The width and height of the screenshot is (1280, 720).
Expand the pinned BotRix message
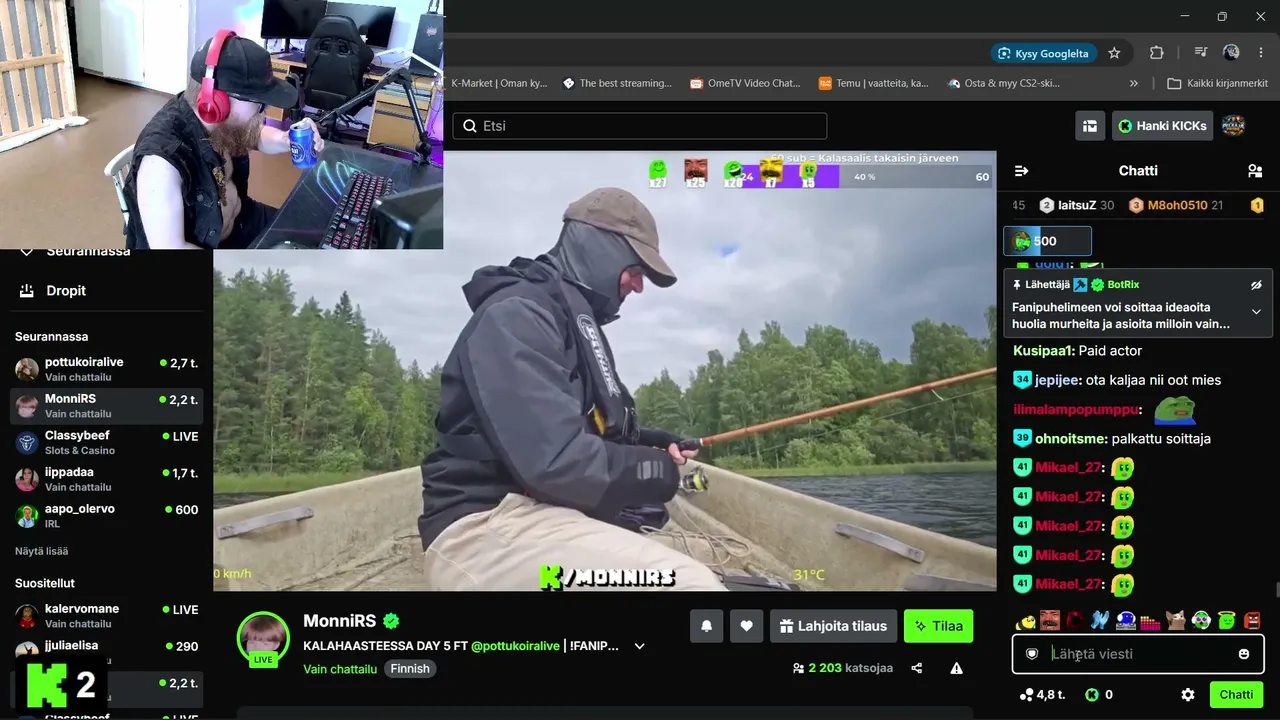[x=1256, y=312]
